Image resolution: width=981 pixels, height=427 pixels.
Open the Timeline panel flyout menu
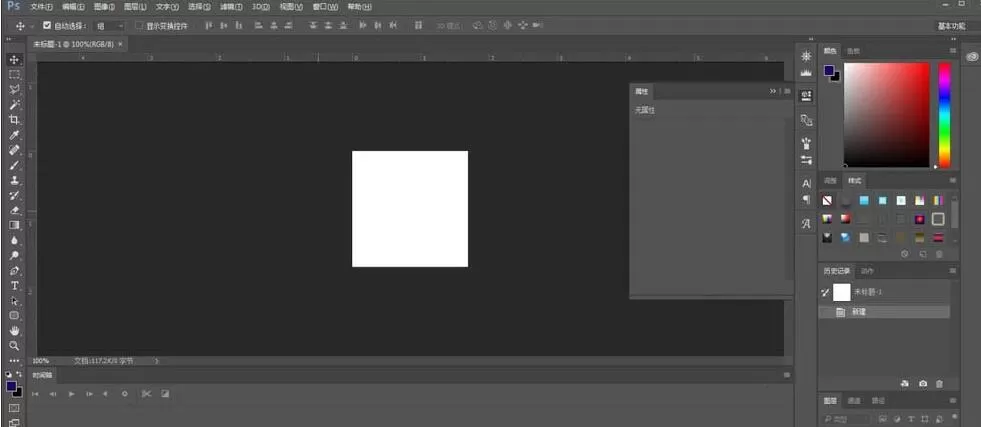pyautogui.click(x=787, y=375)
